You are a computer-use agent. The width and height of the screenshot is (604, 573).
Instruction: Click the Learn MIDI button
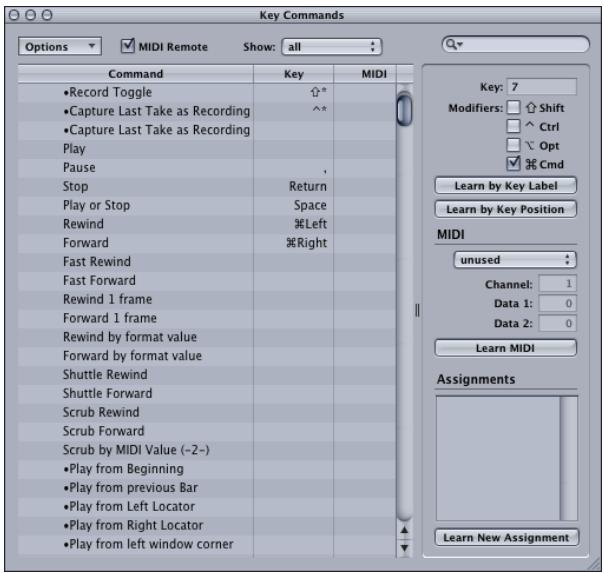click(506, 348)
